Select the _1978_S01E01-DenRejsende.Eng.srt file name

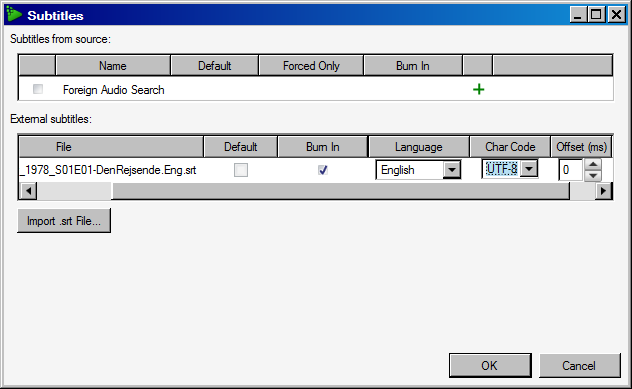point(108,170)
